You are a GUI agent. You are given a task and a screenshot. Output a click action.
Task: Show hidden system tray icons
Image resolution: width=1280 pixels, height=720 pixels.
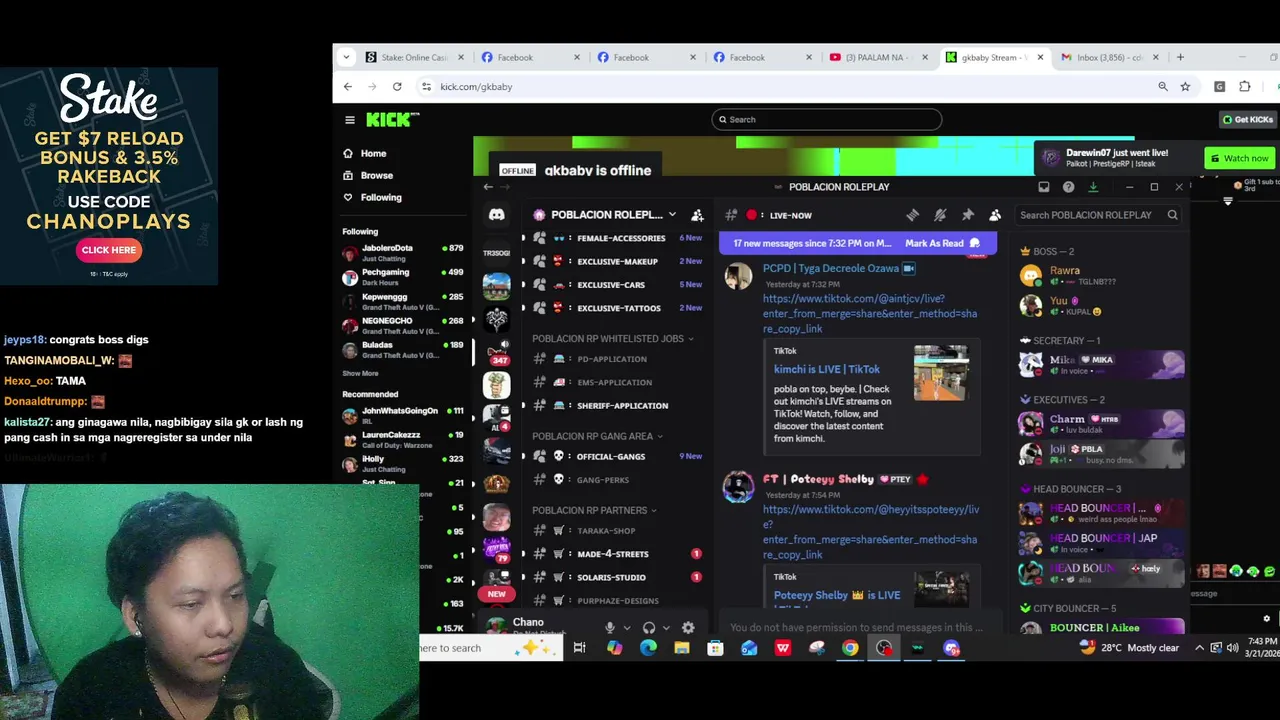coord(1199,648)
